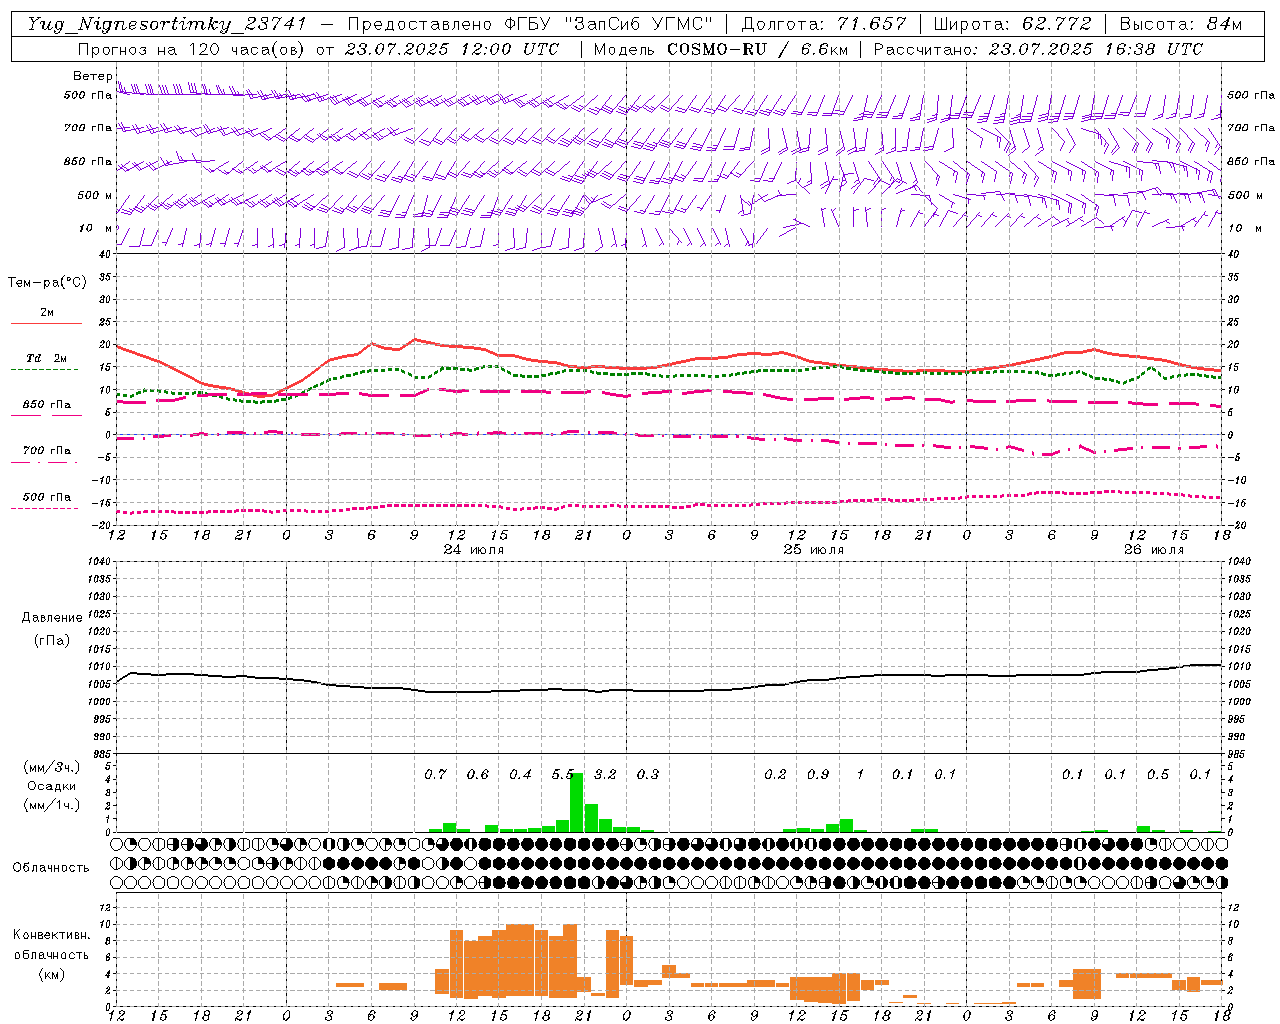Click the Конвективн. облачность label
This screenshot has height=1024, width=1280.
(x=51, y=944)
